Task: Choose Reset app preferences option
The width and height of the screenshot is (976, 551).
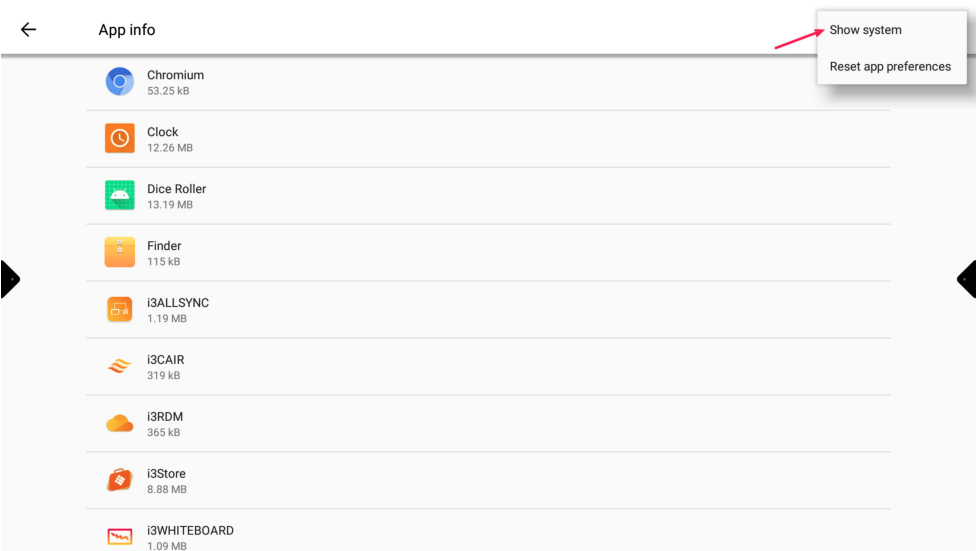Action: tap(890, 67)
